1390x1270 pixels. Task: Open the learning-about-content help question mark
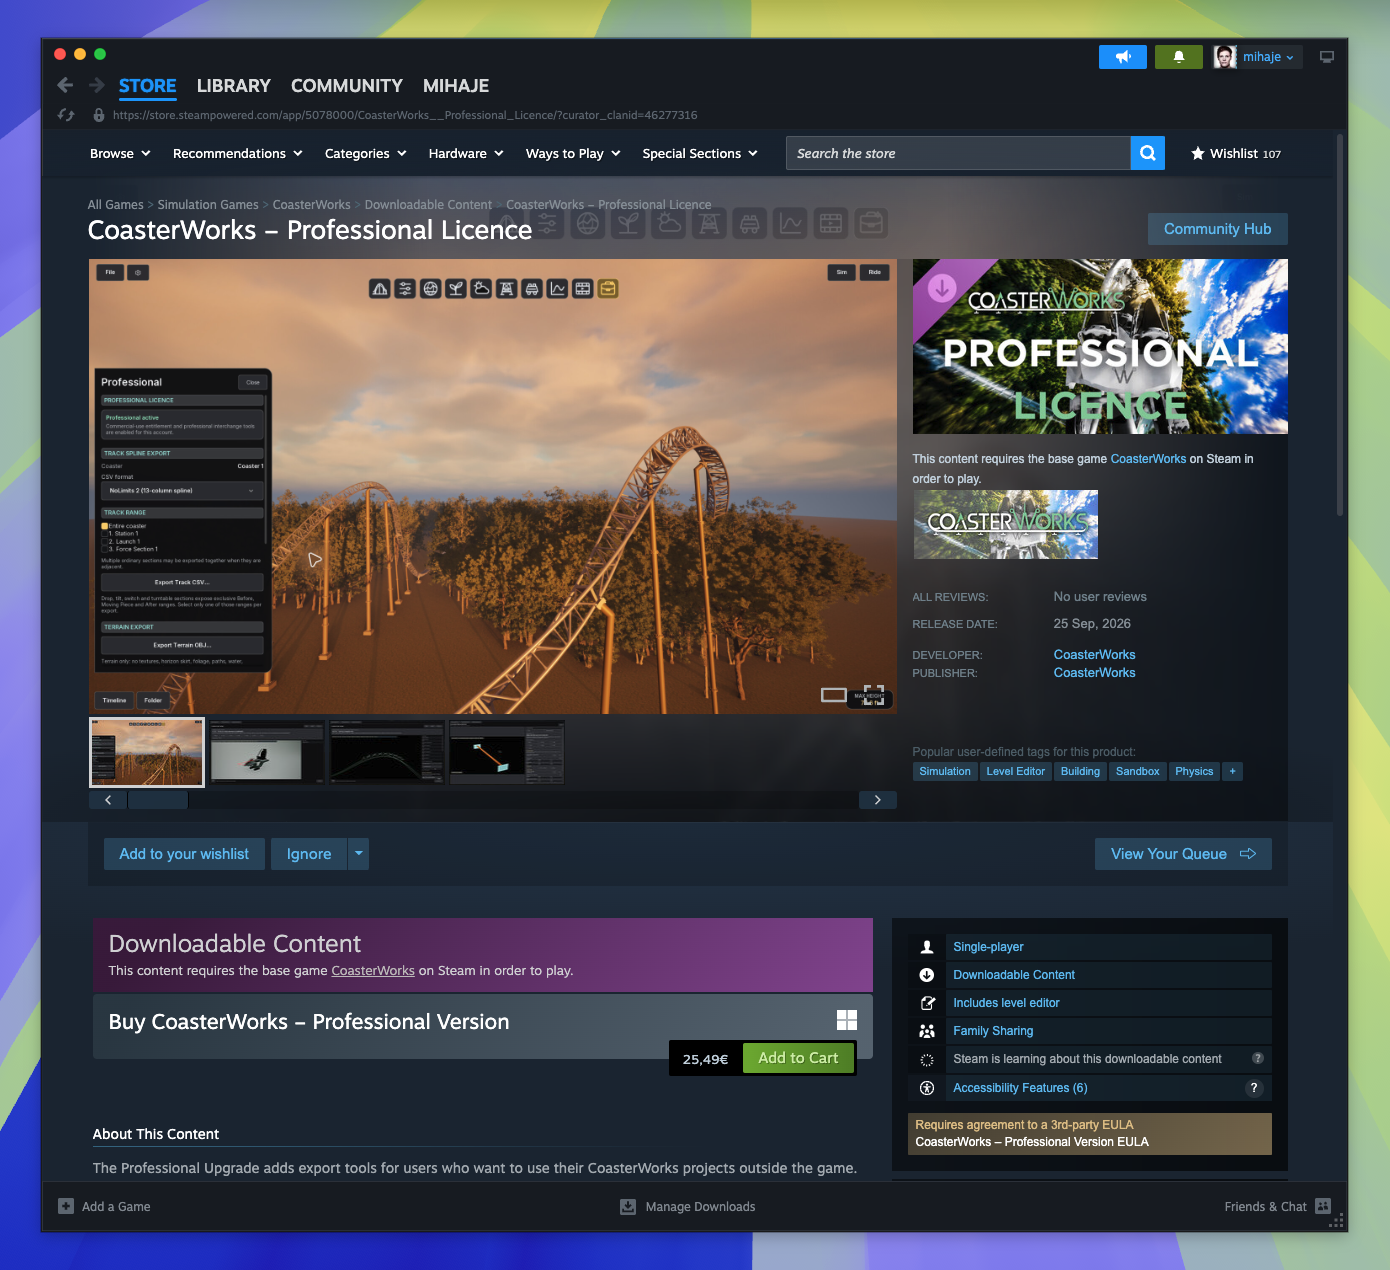point(1258,1058)
